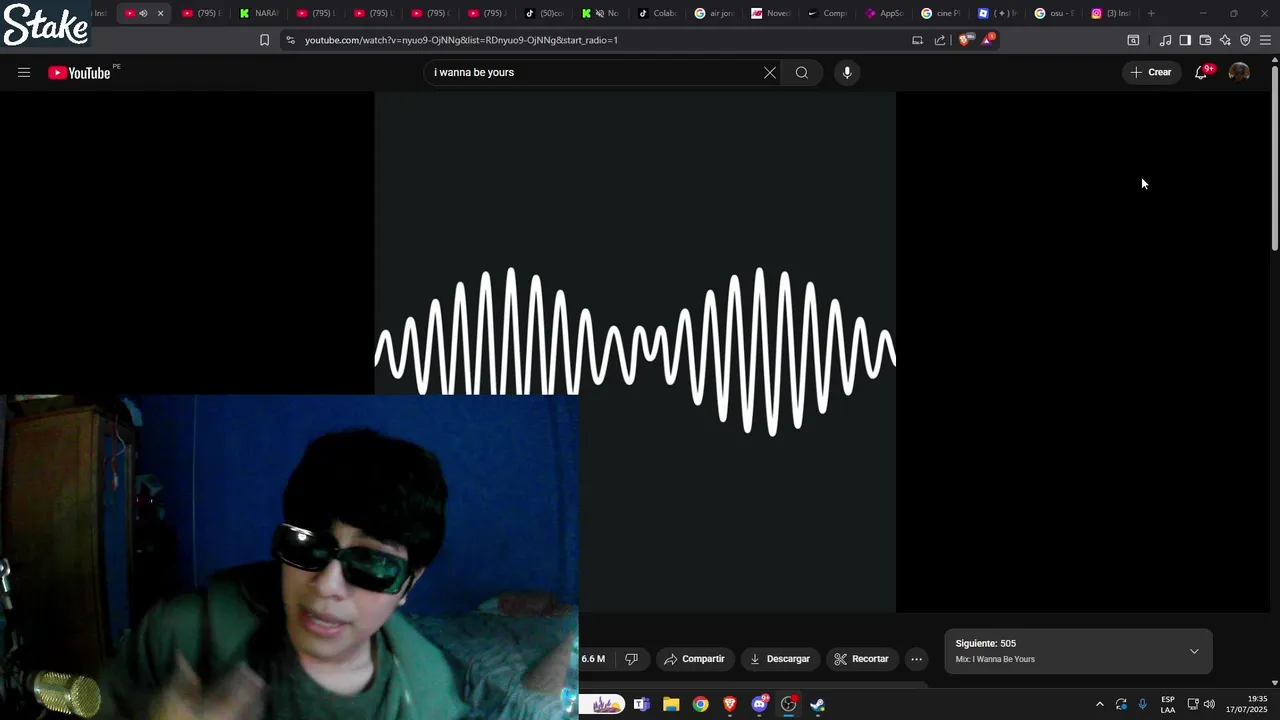This screenshot has width=1280, height=720.
Task: Clear the search text with the X
Action: point(770,72)
